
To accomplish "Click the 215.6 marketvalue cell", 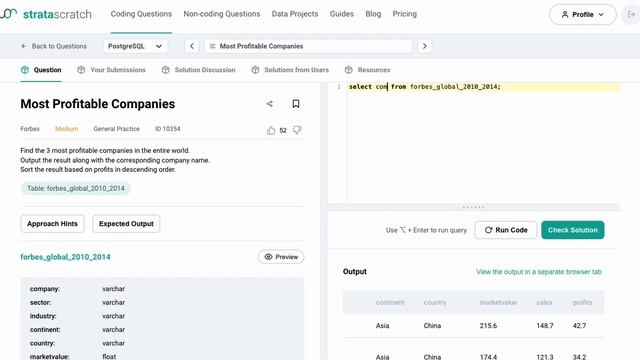I will coord(488,326).
